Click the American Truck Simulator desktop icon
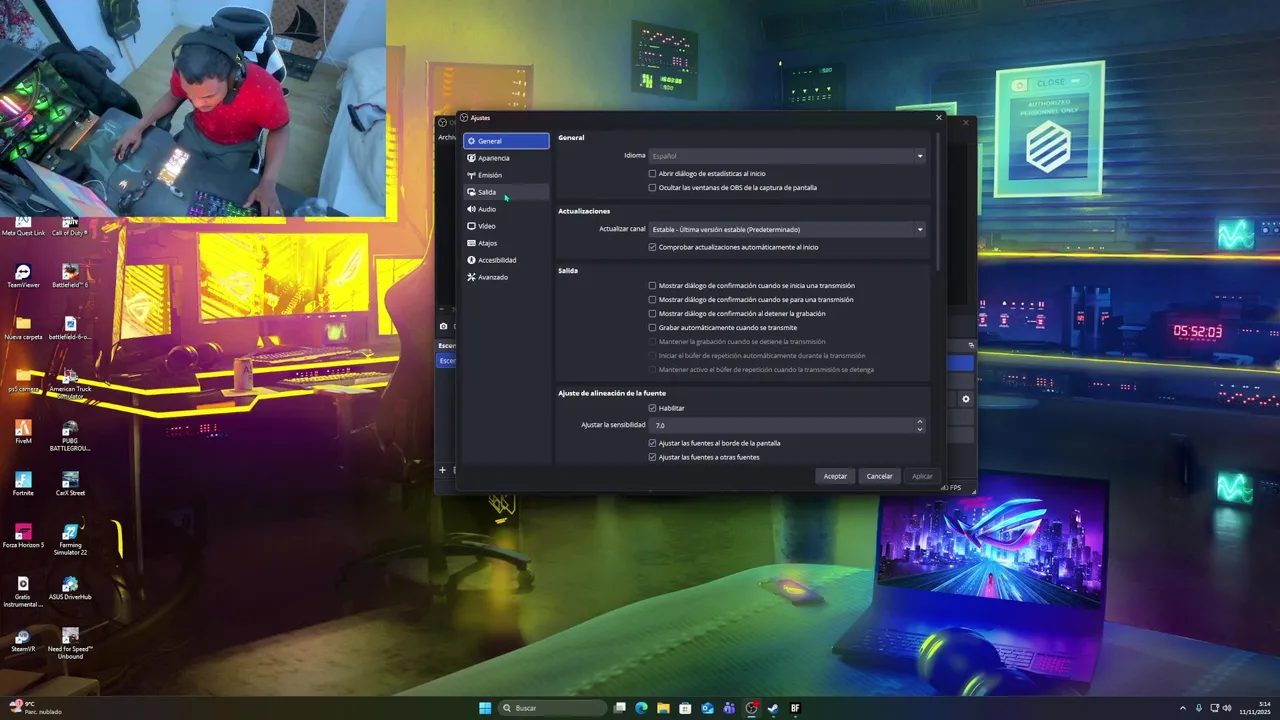1280x720 pixels. (70, 384)
